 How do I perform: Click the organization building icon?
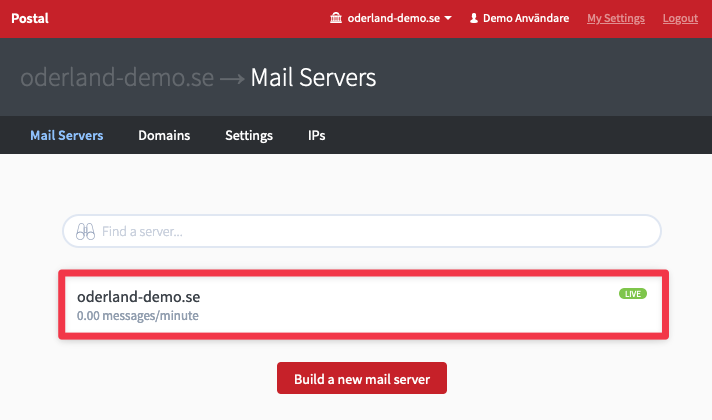(336, 18)
